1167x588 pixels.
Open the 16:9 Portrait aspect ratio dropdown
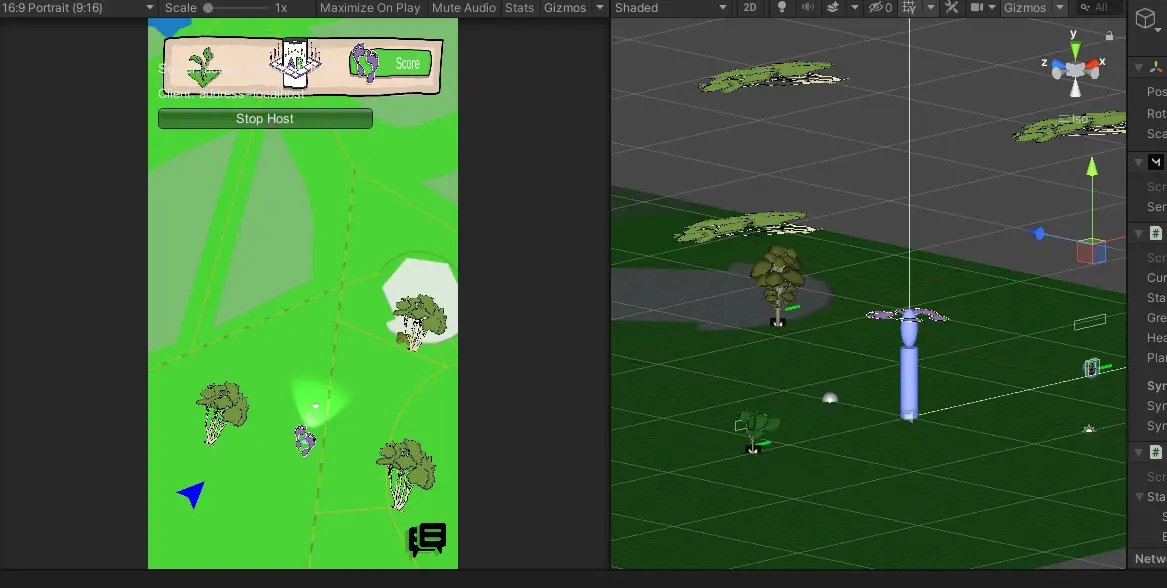(x=78, y=8)
